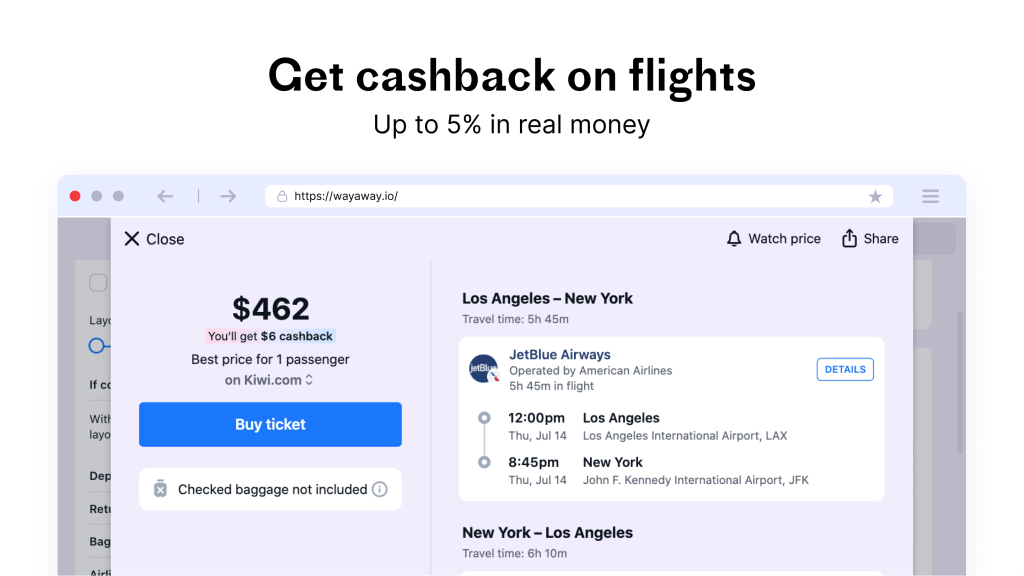Click the $6 cashback badge

[x=270, y=337]
